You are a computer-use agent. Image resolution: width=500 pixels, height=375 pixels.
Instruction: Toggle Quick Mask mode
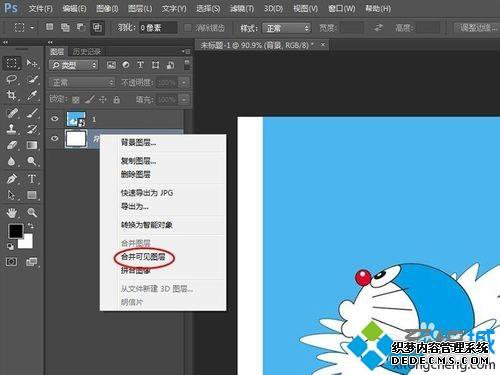(x=11, y=262)
